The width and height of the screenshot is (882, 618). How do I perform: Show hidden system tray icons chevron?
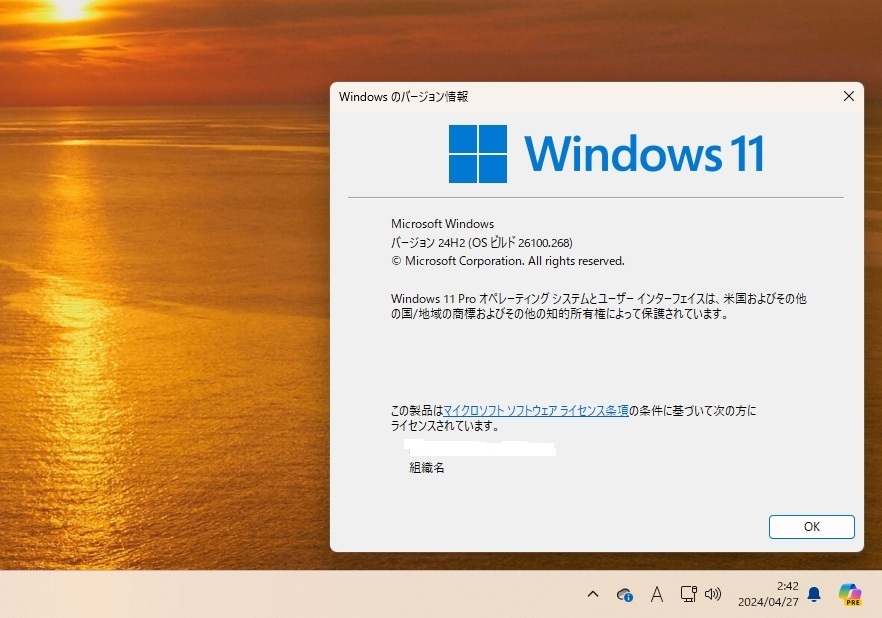tap(593, 594)
